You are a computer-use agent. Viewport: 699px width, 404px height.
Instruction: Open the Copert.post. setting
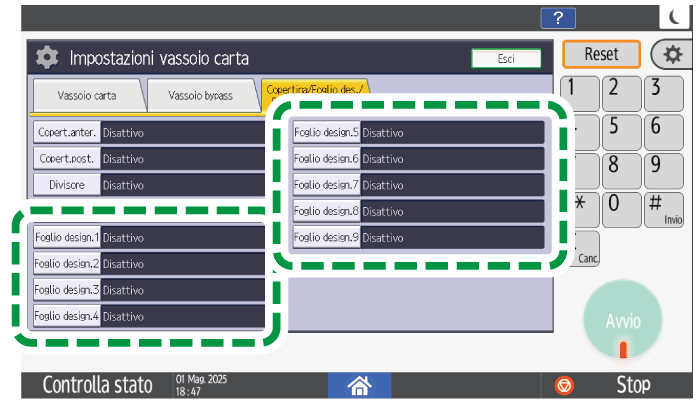(x=67, y=159)
